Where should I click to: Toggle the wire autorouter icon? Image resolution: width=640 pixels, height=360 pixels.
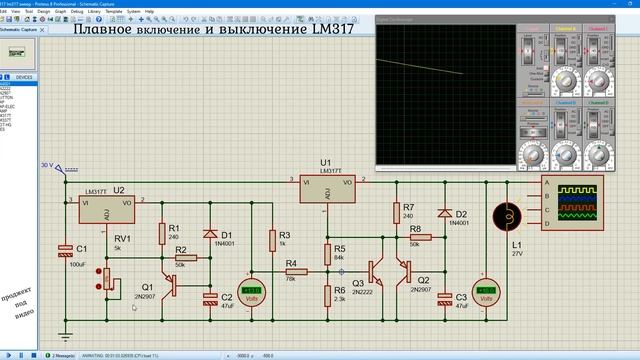click(x=300, y=19)
